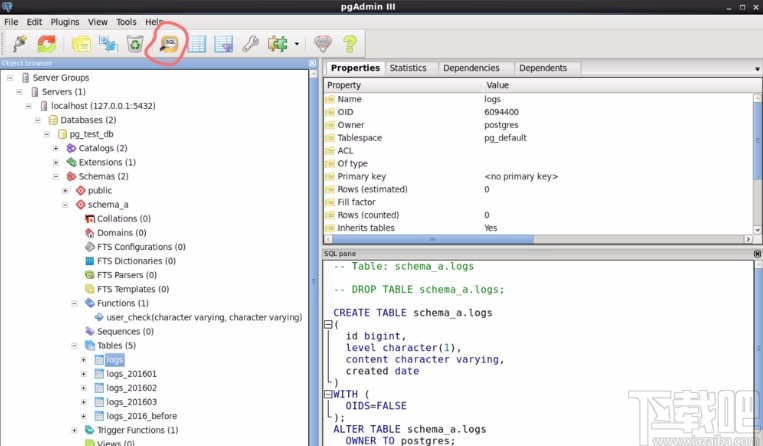View data in the selected table
The height and width of the screenshot is (446, 763).
tap(197, 44)
